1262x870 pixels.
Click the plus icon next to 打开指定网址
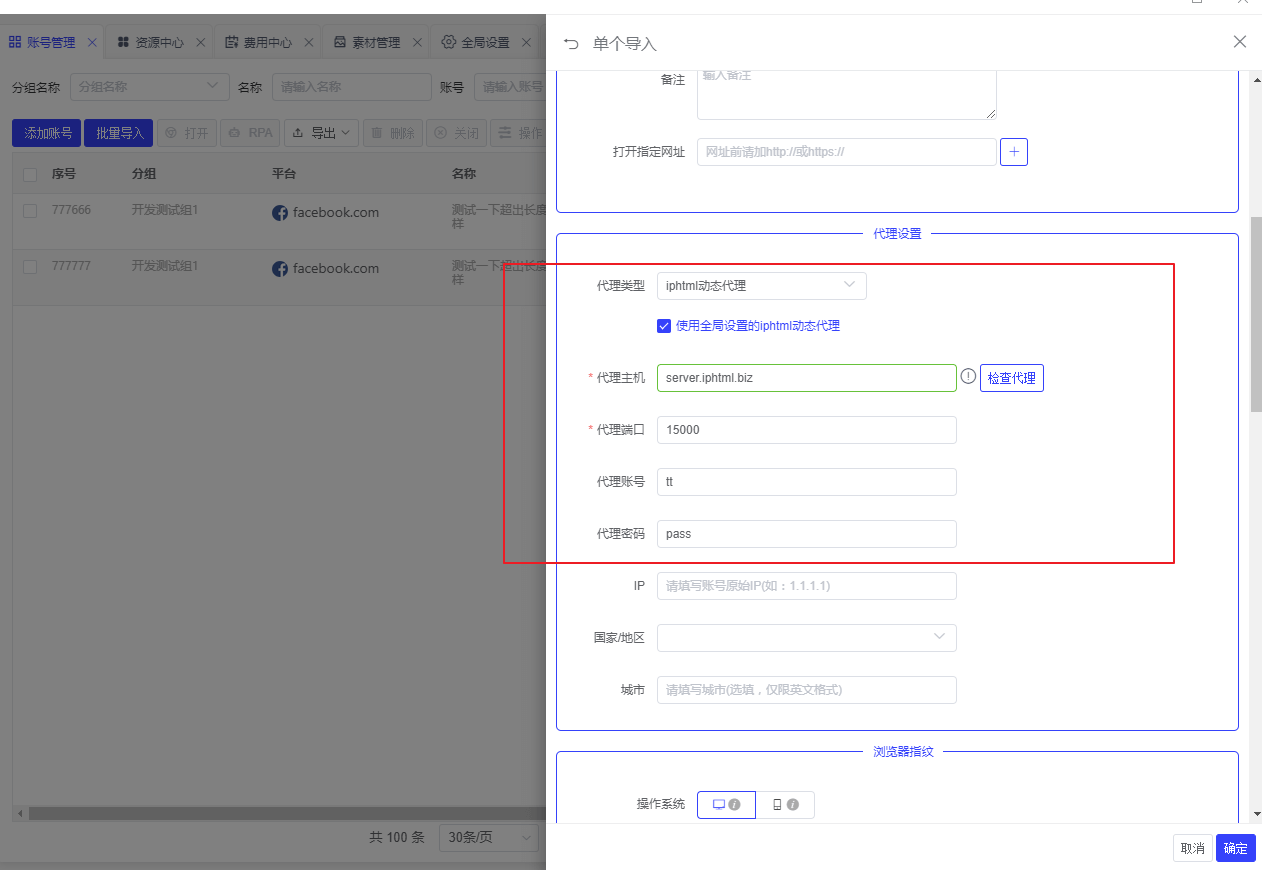tap(1013, 151)
